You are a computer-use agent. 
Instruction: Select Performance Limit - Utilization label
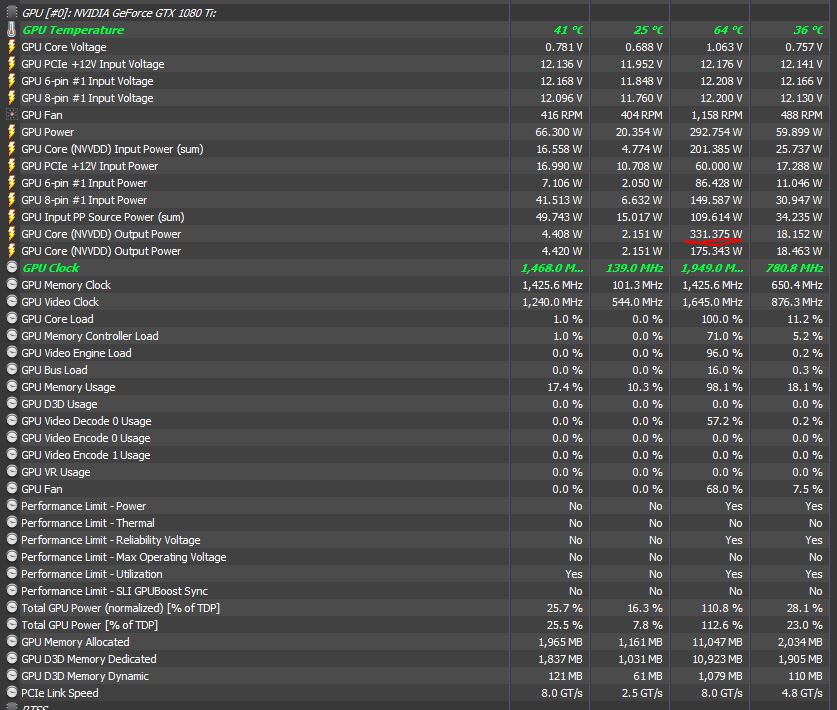(91, 574)
